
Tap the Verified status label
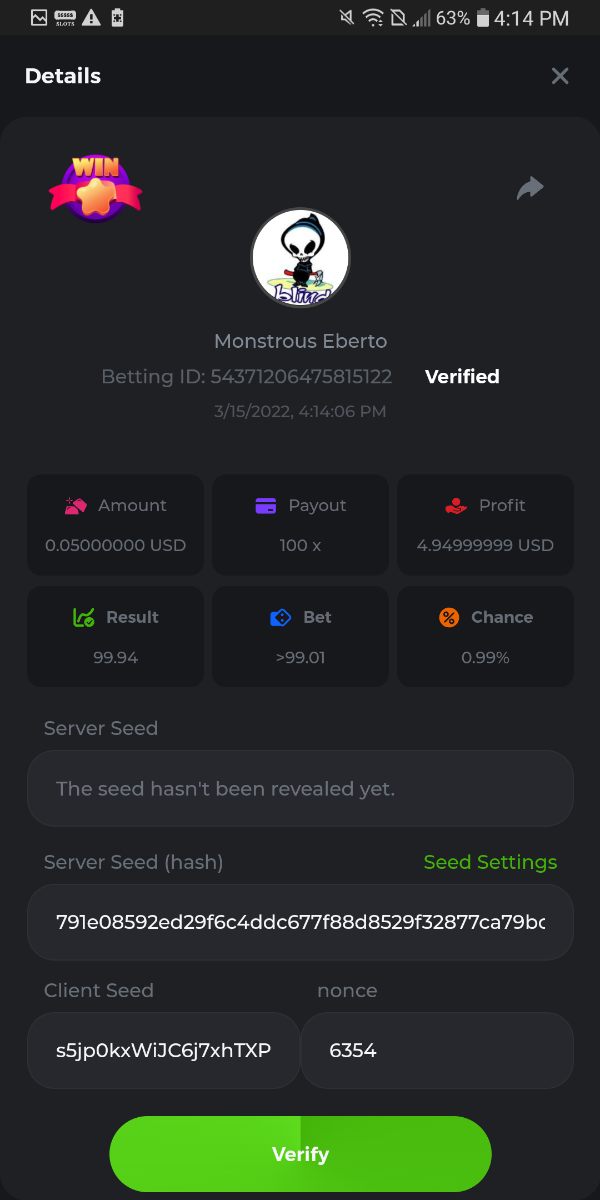(x=462, y=377)
